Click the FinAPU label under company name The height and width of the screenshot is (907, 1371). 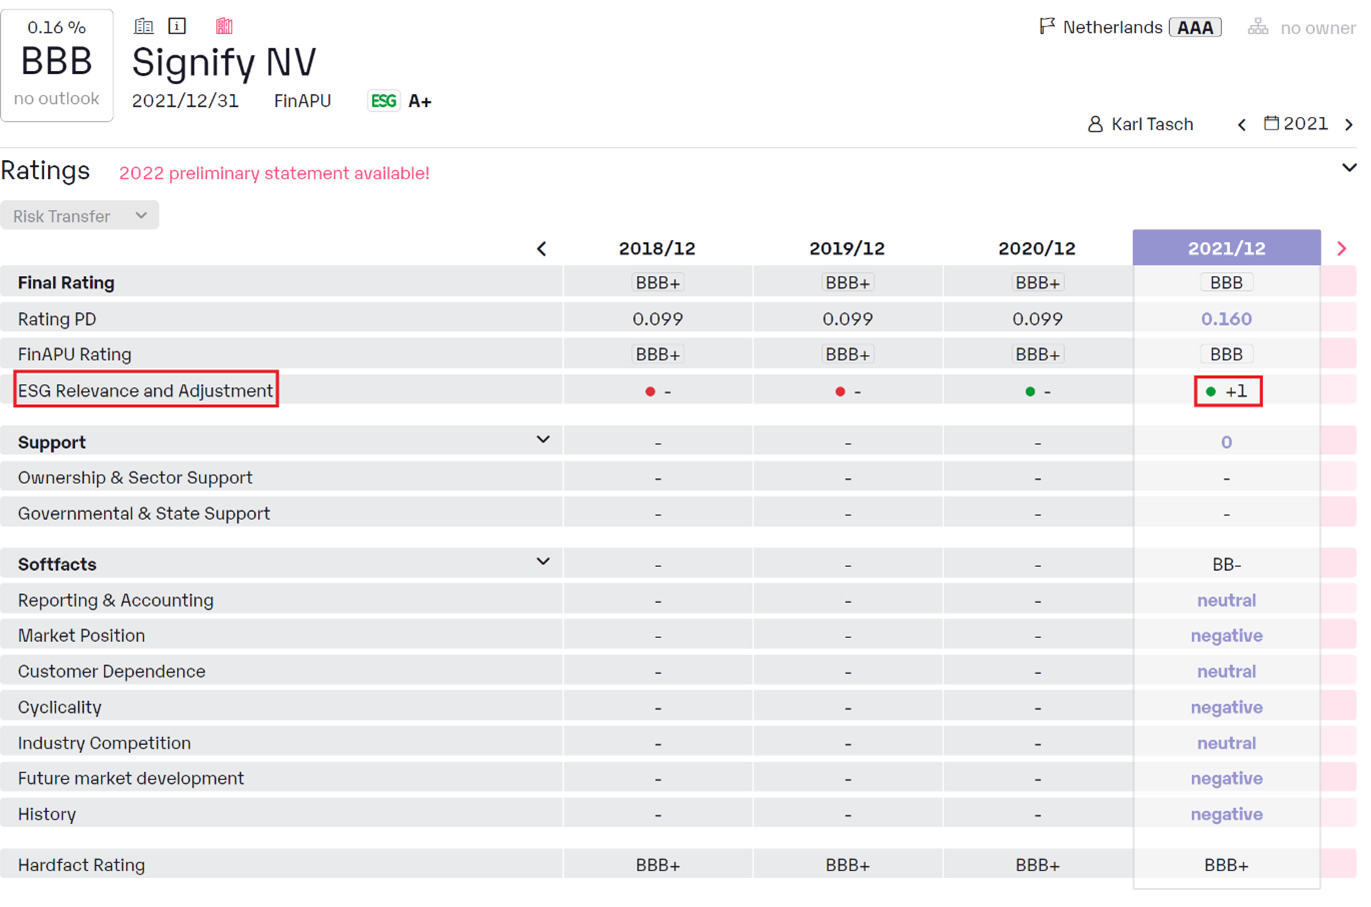(302, 101)
